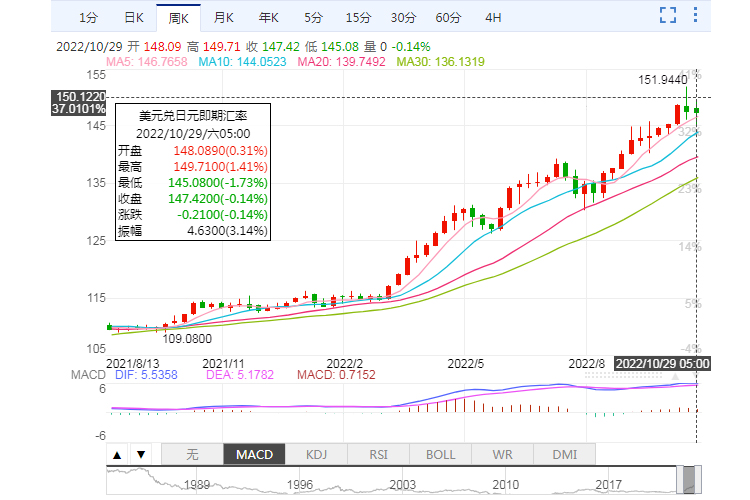Click the MA20: 139.7492 legend label

(341, 62)
